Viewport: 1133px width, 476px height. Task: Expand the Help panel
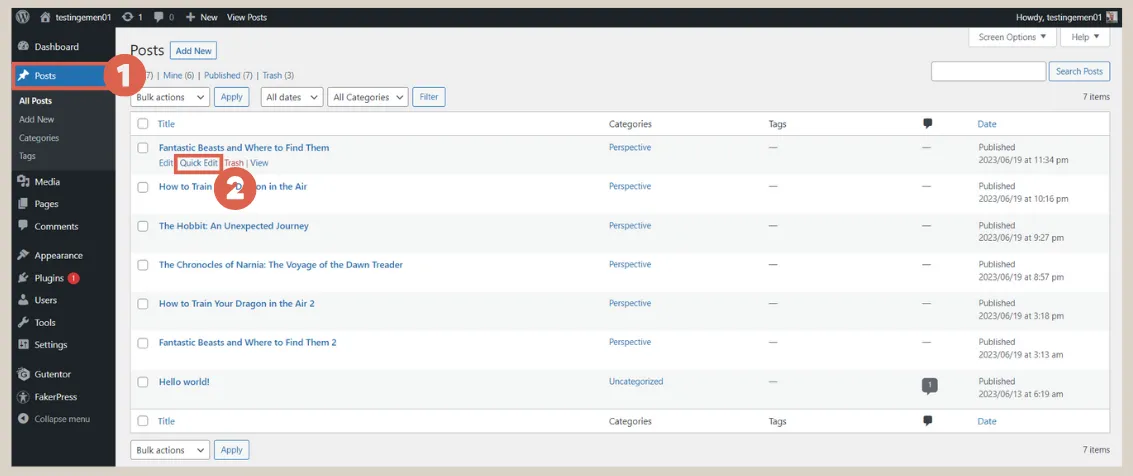coord(1085,37)
